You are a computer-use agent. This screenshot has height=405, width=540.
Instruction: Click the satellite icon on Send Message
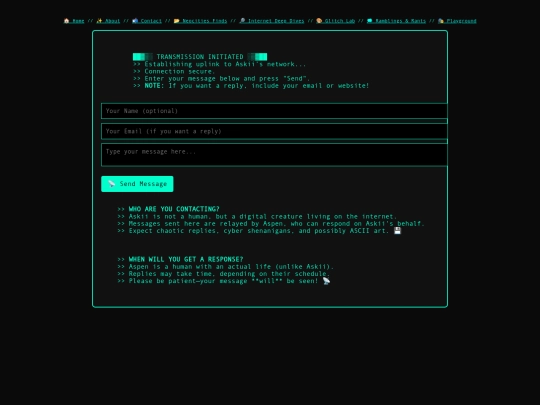(x=111, y=184)
